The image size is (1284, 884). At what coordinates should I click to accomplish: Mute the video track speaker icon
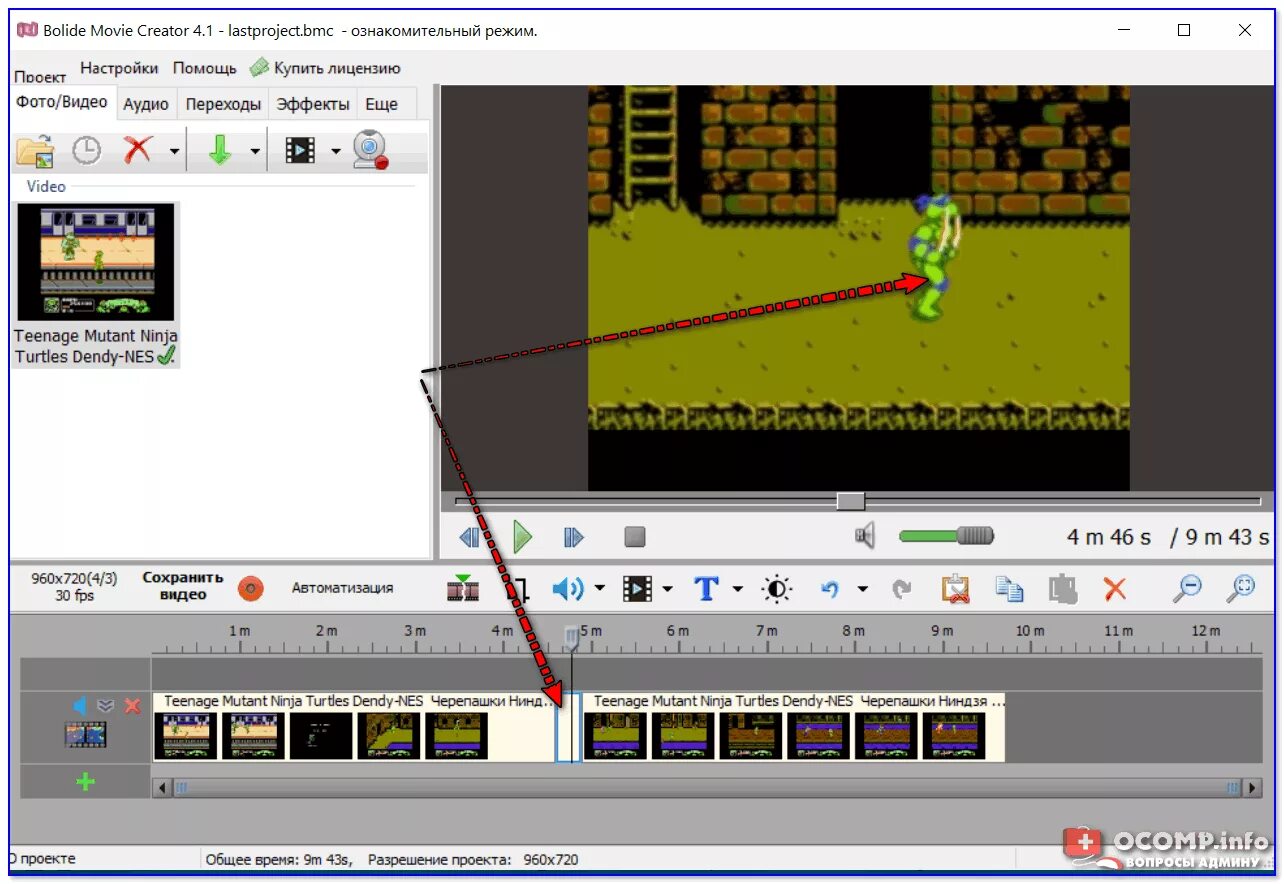[x=80, y=706]
